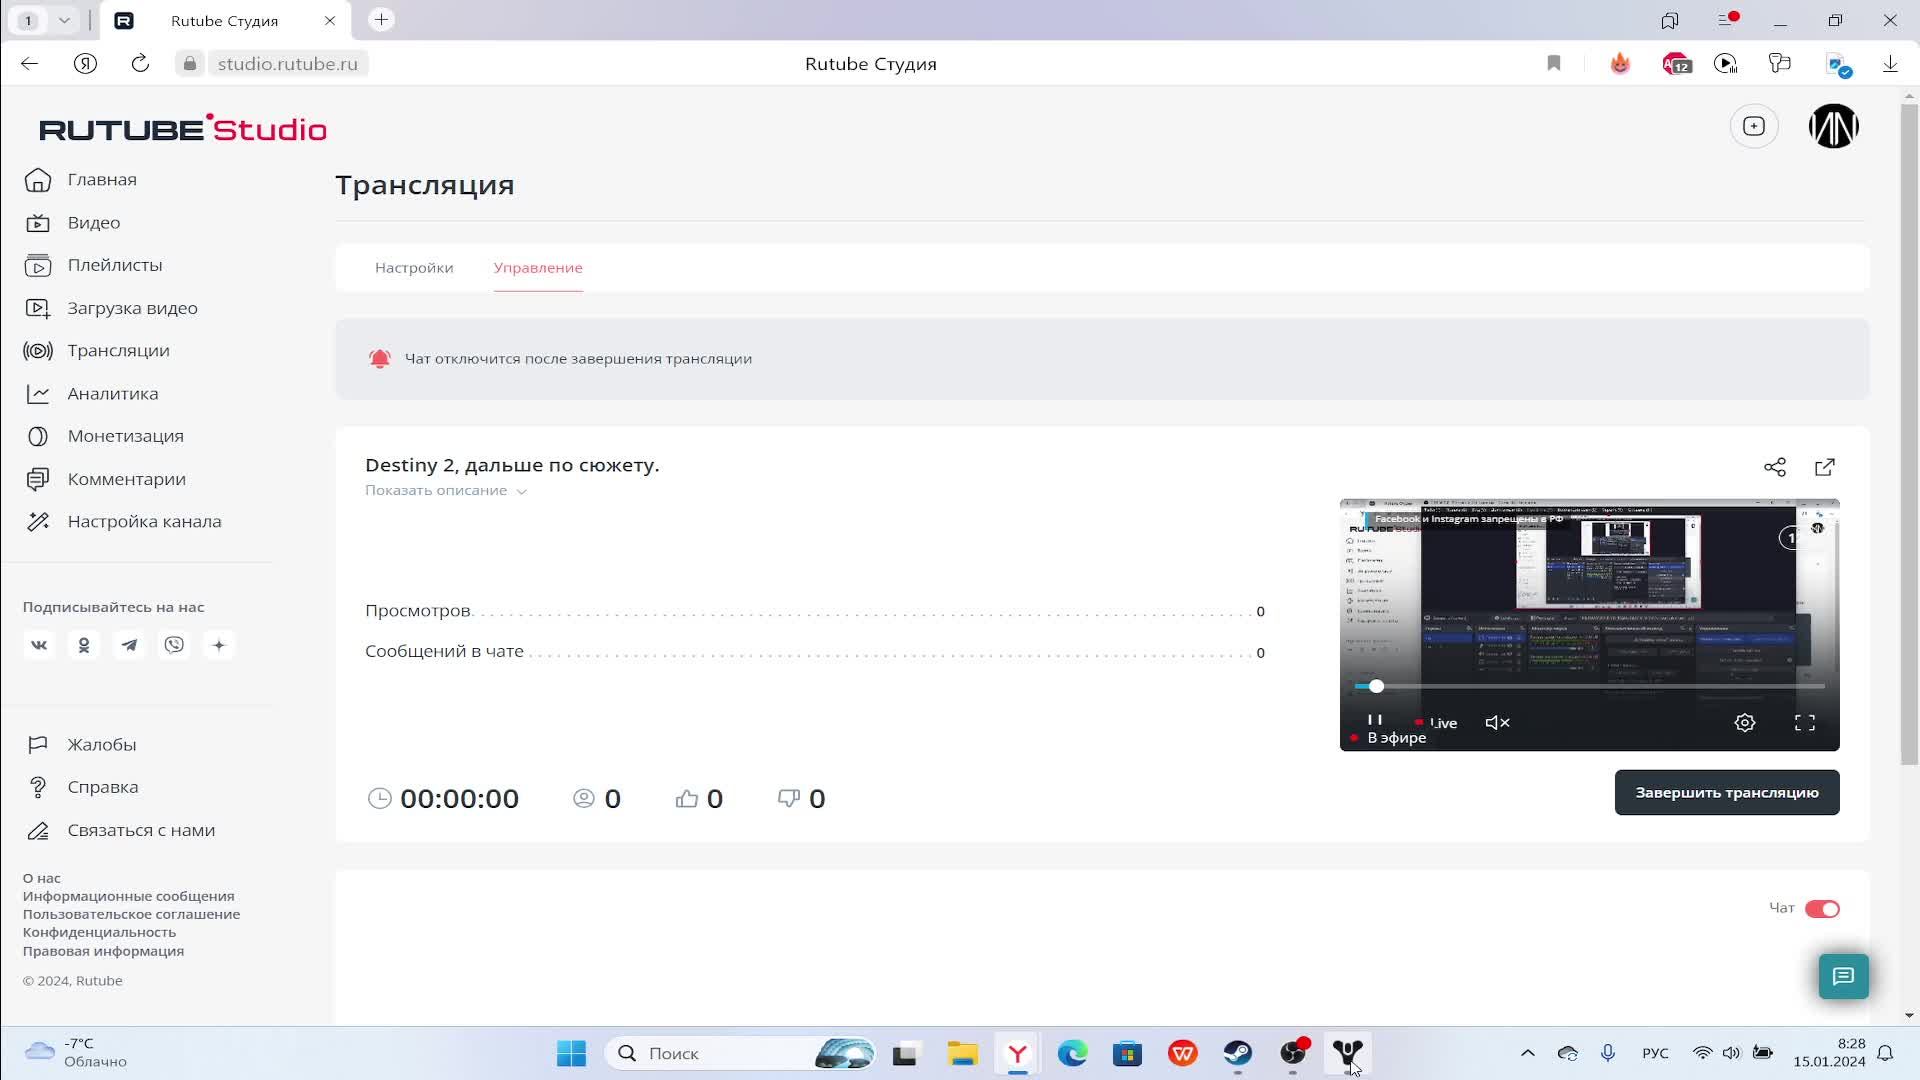The height and width of the screenshot is (1080, 1920).
Task: Disable the Чат toggle switch
Action: tap(1821, 908)
